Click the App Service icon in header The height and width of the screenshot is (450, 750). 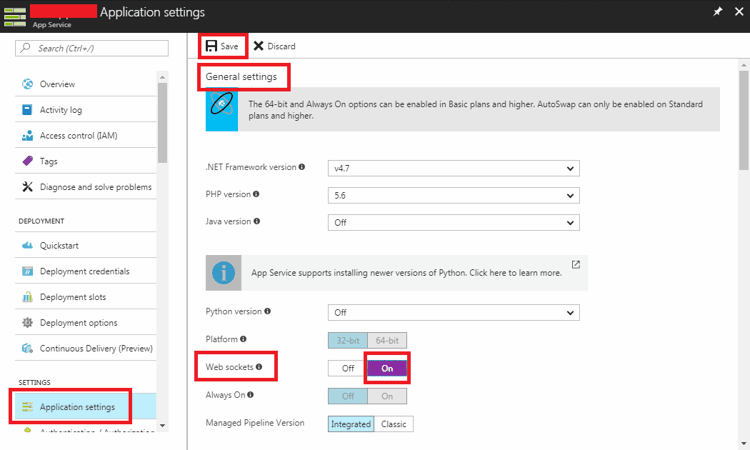(x=15, y=16)
